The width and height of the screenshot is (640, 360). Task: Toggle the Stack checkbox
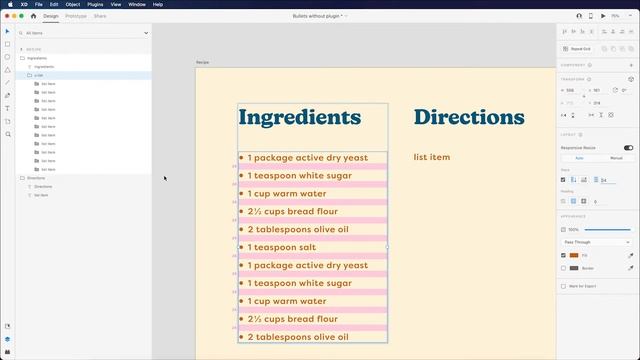(563, 180)
